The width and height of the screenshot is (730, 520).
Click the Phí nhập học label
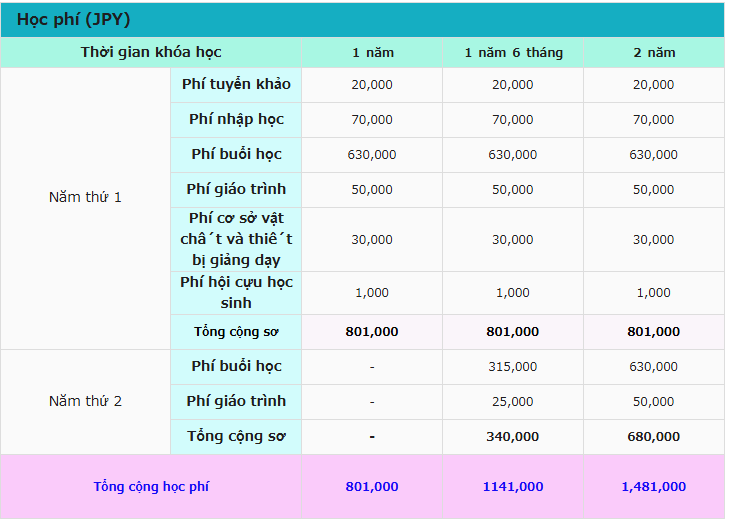coord(236,120)
